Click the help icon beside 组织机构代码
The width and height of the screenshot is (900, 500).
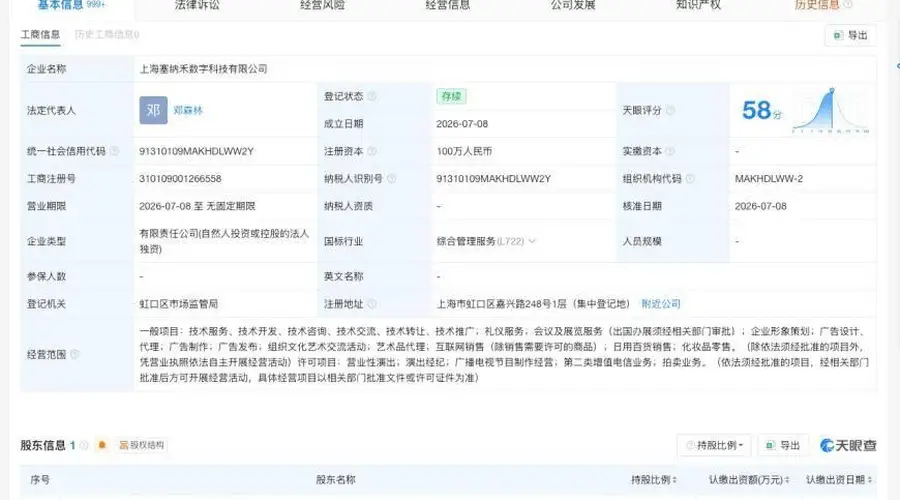tap(690, 179)
